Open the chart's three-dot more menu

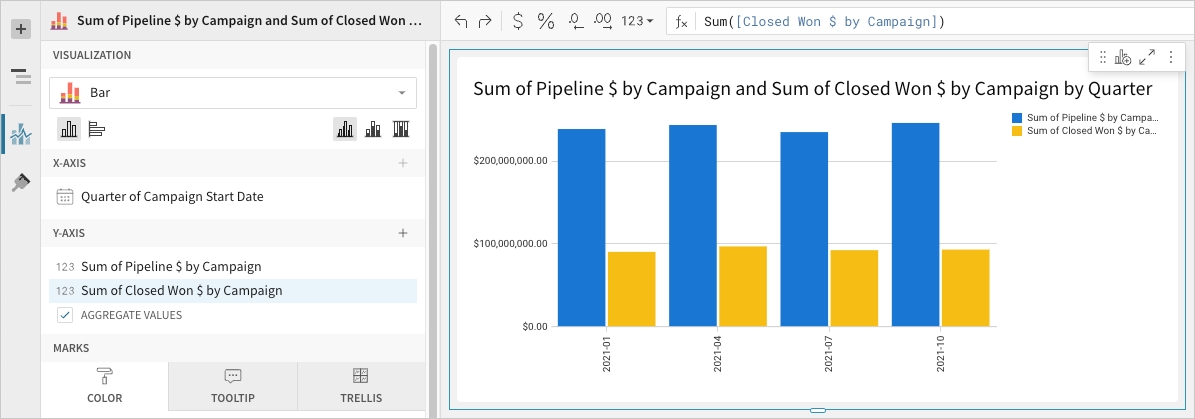[1170, 57]
